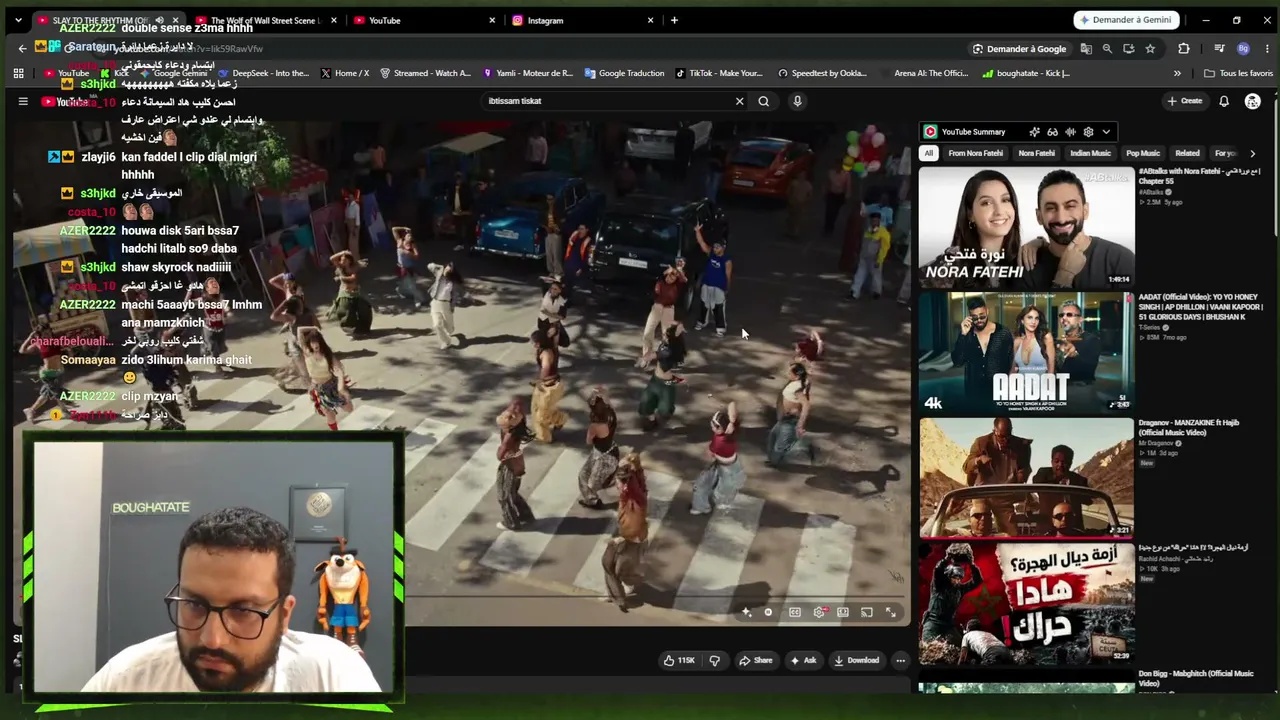The width and height of the screenshot is (1280, 720).
Task: Select the All filter chip
Action: (929, 153)
